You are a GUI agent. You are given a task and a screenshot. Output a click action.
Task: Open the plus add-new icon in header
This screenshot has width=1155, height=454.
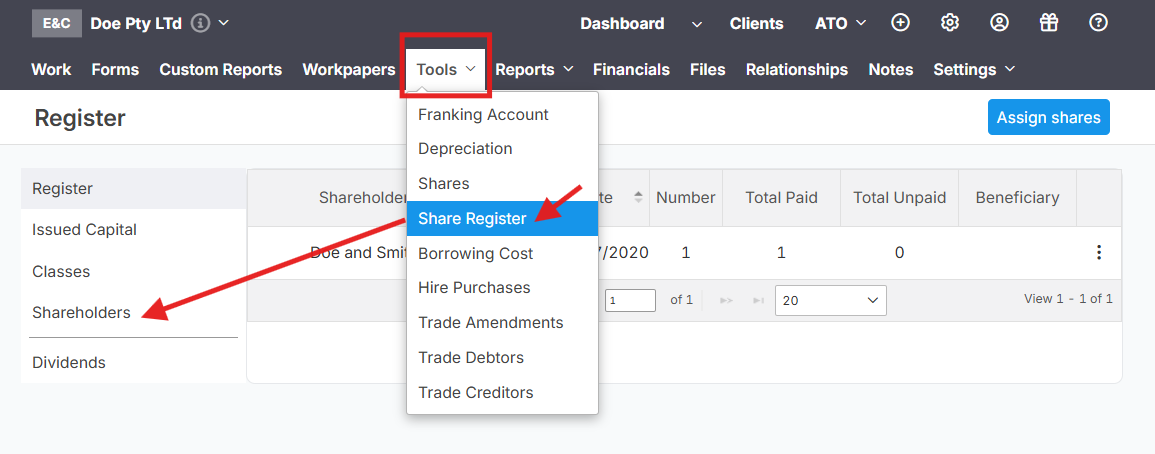(x=900, y=23)
